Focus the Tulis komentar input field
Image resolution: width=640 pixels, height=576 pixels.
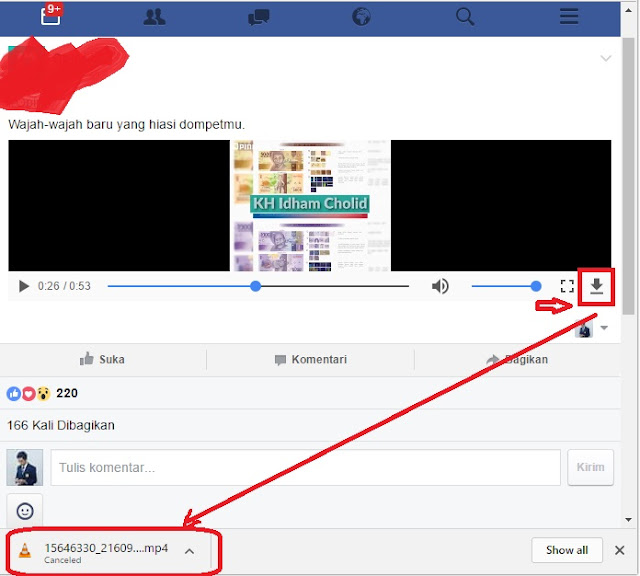305,467
